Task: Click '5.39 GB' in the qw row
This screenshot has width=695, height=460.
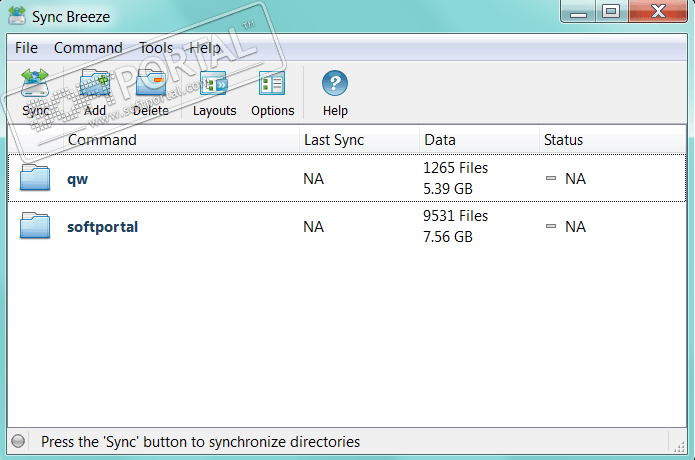Action: [x=448, y=189]
